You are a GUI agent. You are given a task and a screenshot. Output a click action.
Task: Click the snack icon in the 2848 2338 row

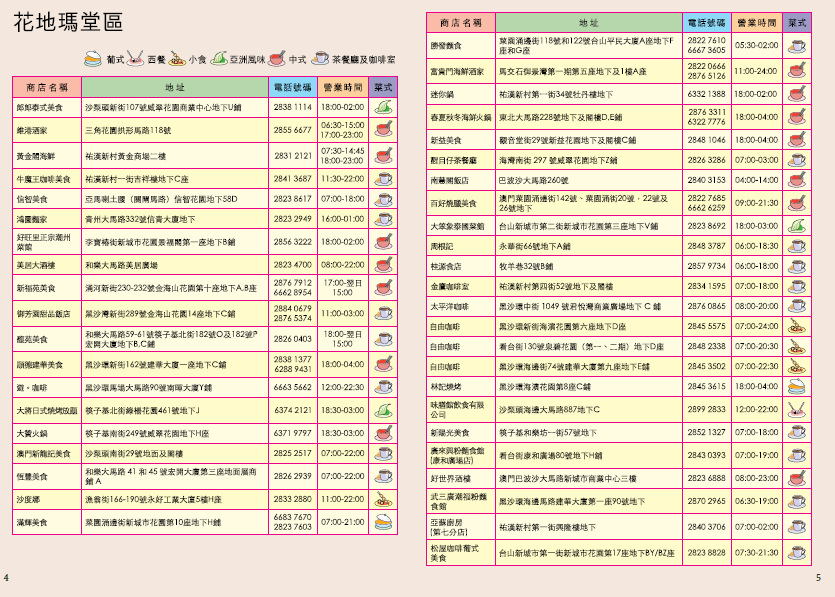pyautogui.click(x=797, y=347)
